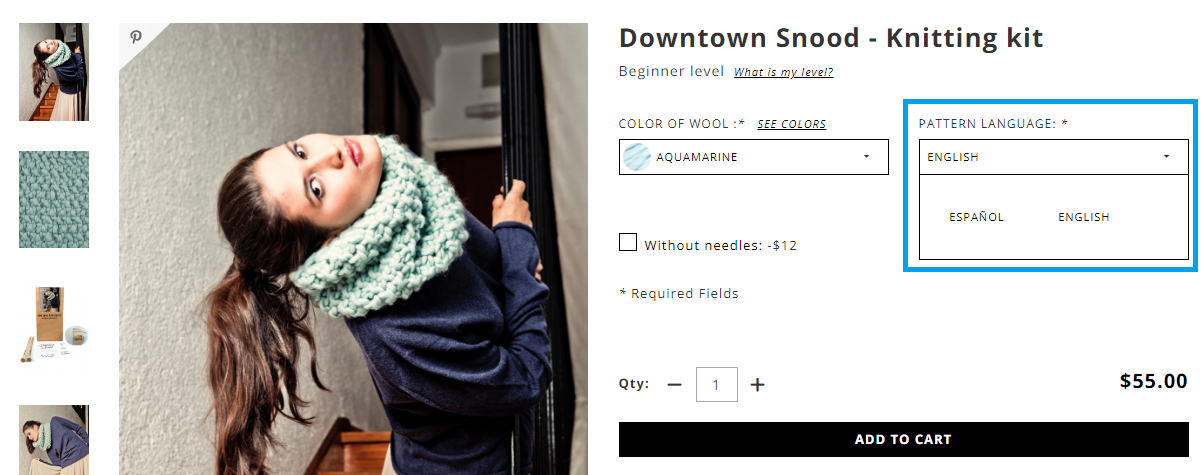
Task: Click the Downtown Snood product title
Action: click(x=831, y=39)
